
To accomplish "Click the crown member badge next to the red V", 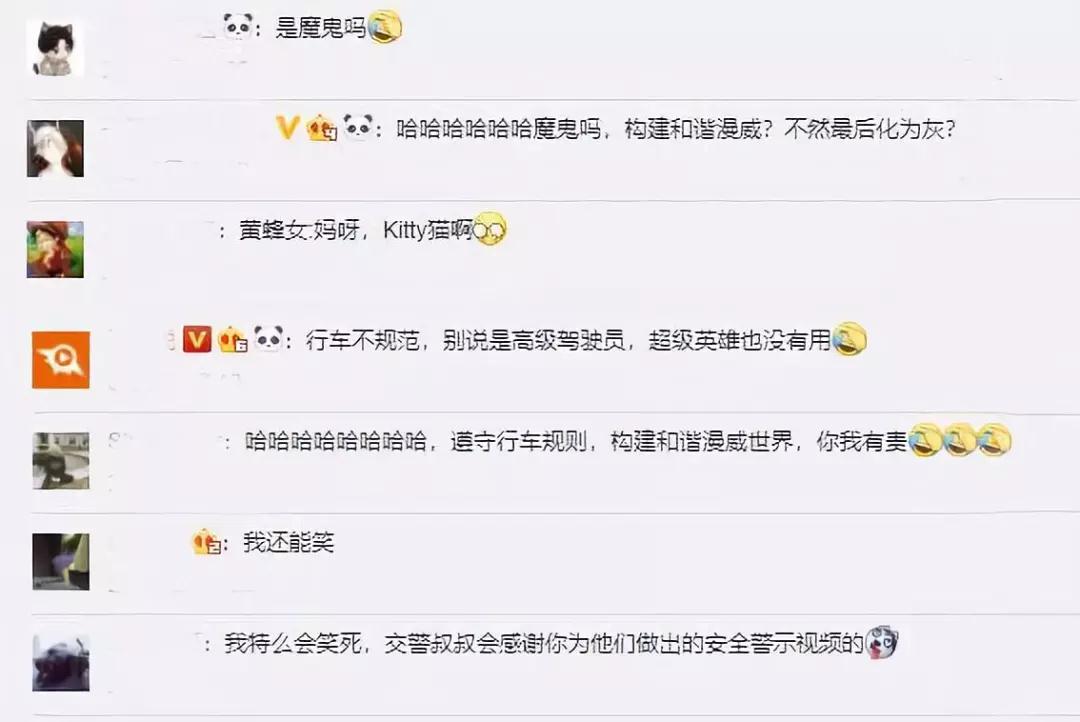I will [232, 340].
